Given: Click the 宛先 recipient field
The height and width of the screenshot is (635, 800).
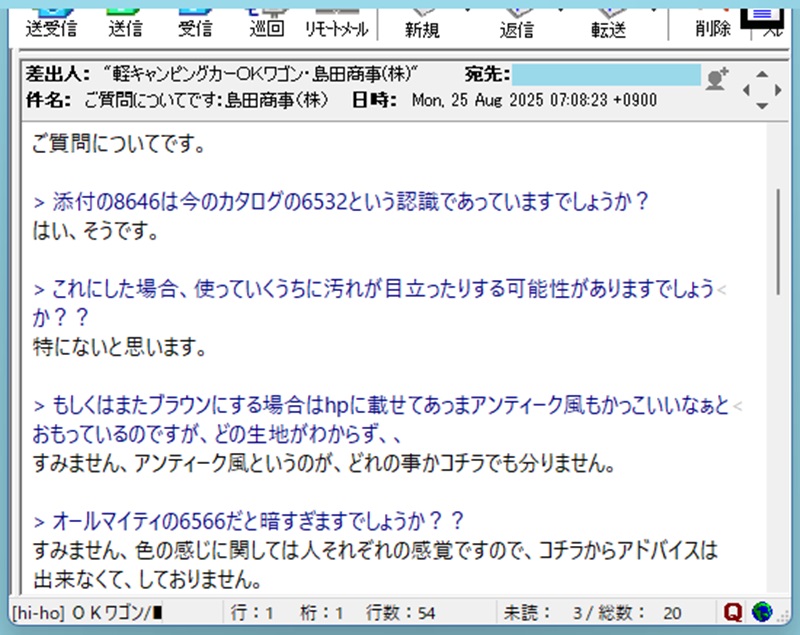Looking at the screenshot, I should pos(606,75).
